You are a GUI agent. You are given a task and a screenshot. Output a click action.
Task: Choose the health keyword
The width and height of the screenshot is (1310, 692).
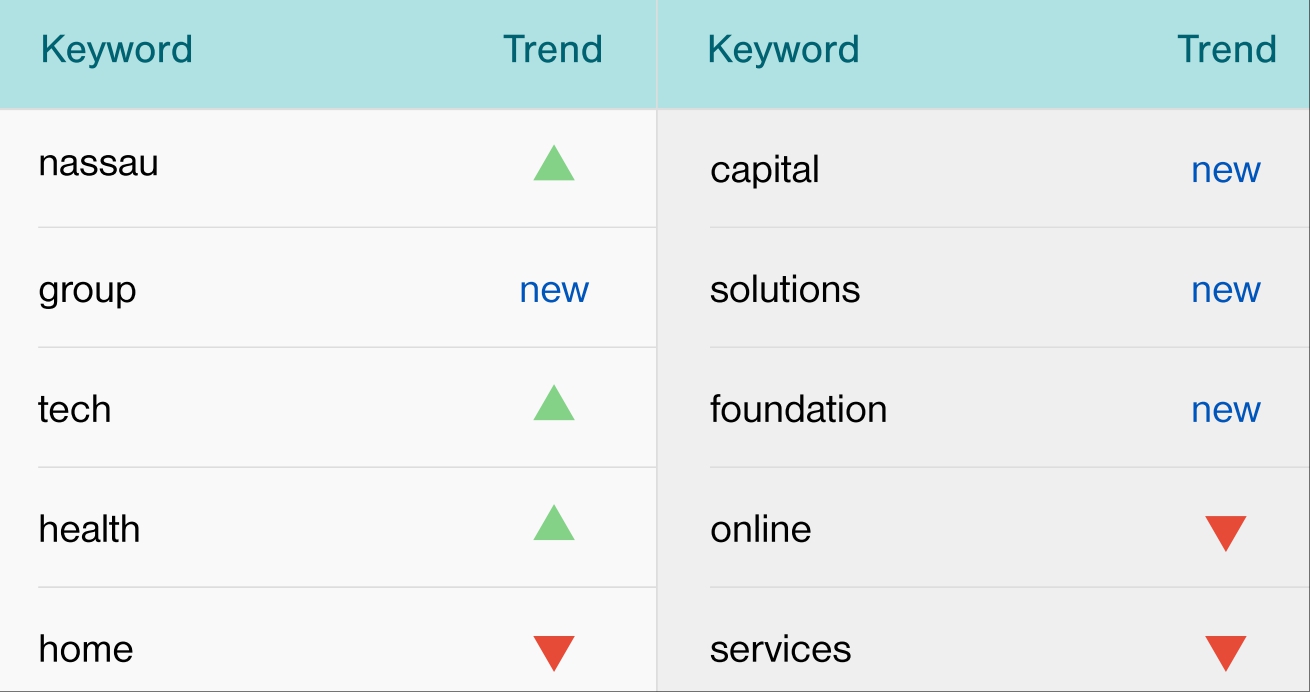pyautogui.click(x=89, y=529)
